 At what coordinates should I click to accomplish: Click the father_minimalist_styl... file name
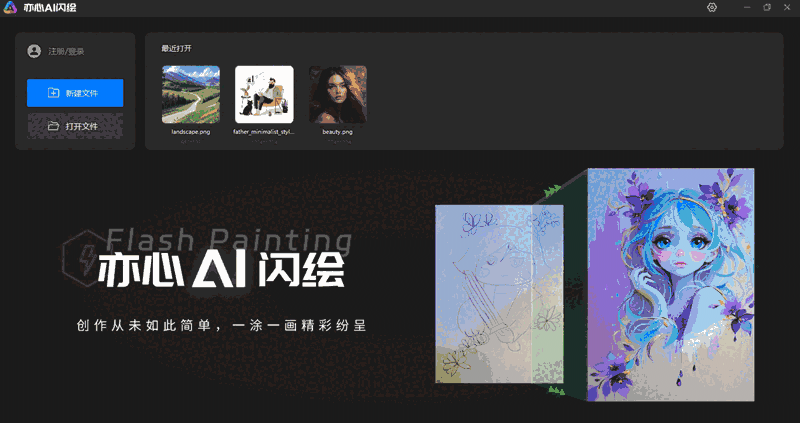264,132
